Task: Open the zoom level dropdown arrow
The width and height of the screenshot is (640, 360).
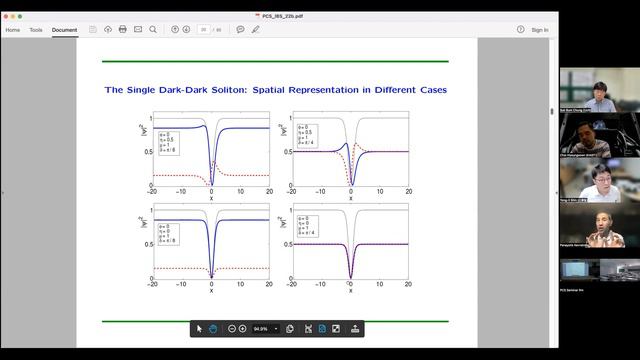Action: 276,329
